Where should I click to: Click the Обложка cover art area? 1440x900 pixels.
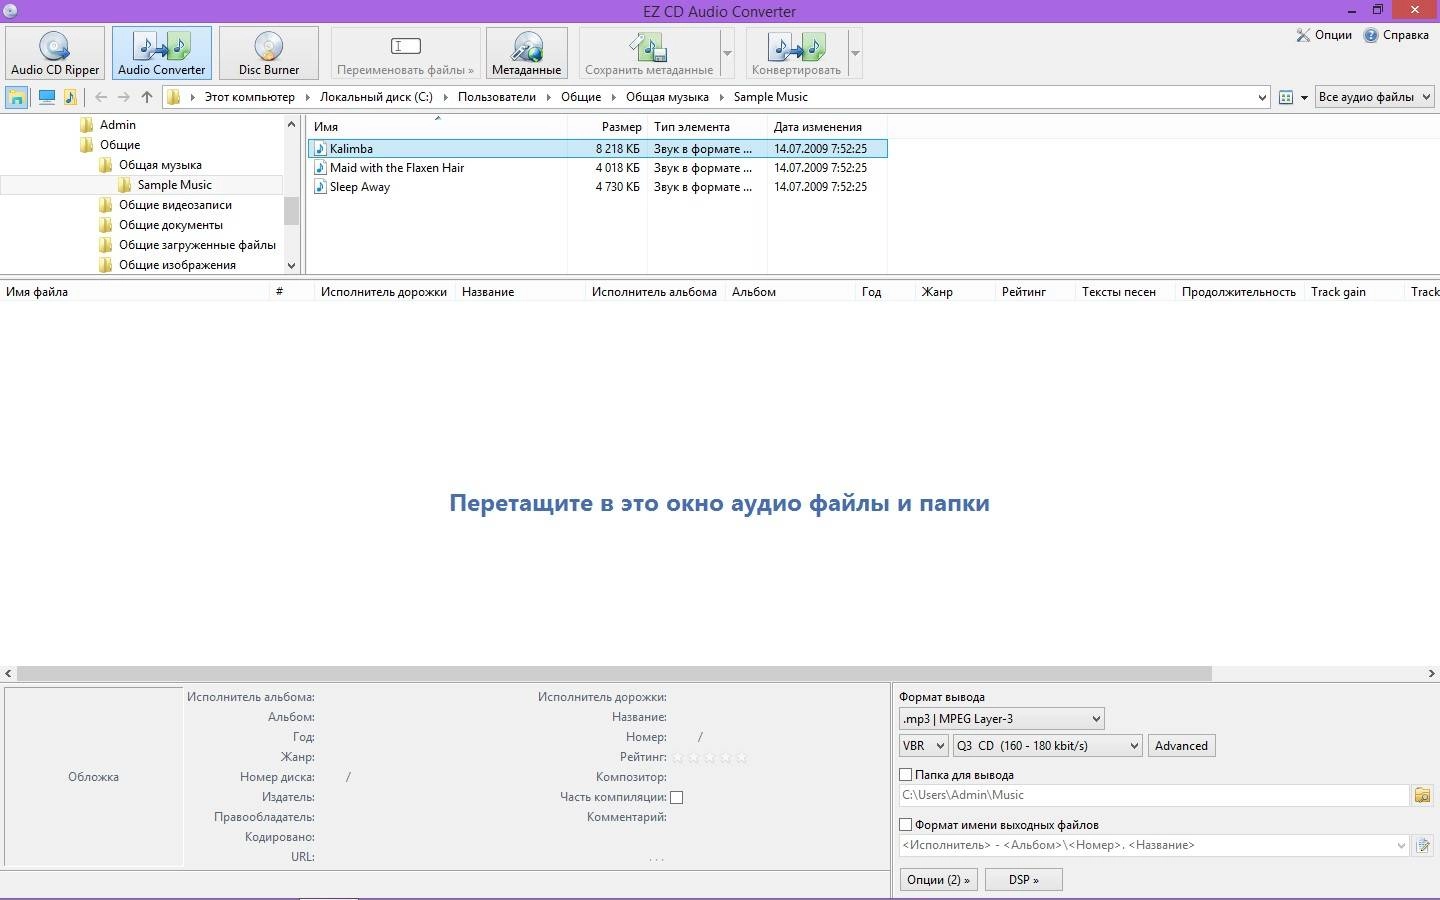(x=93, y=776)
